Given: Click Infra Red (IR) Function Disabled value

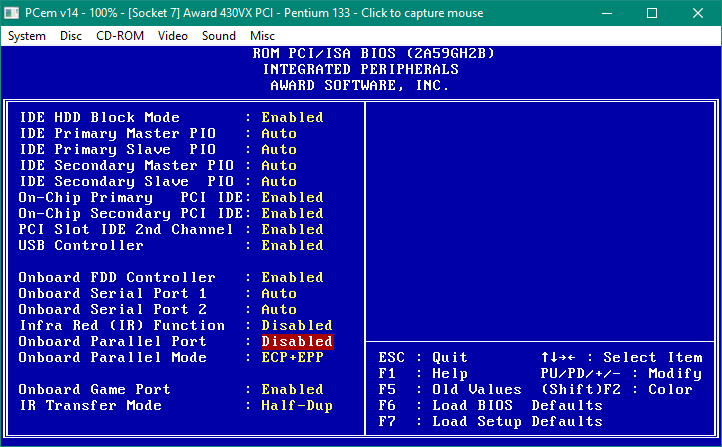Looking at the screenshot, I should [297, 325].
